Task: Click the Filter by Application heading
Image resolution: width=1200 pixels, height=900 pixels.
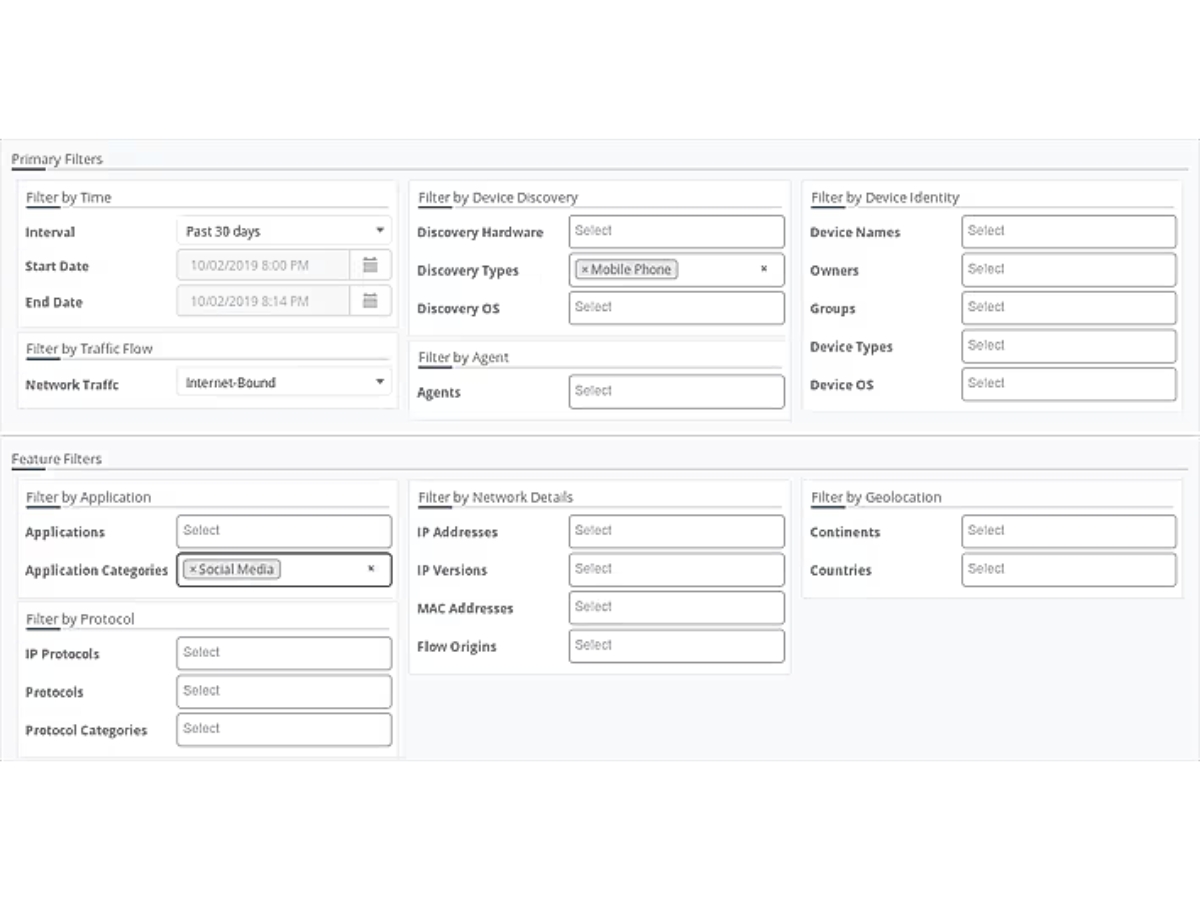Action: 89,497
